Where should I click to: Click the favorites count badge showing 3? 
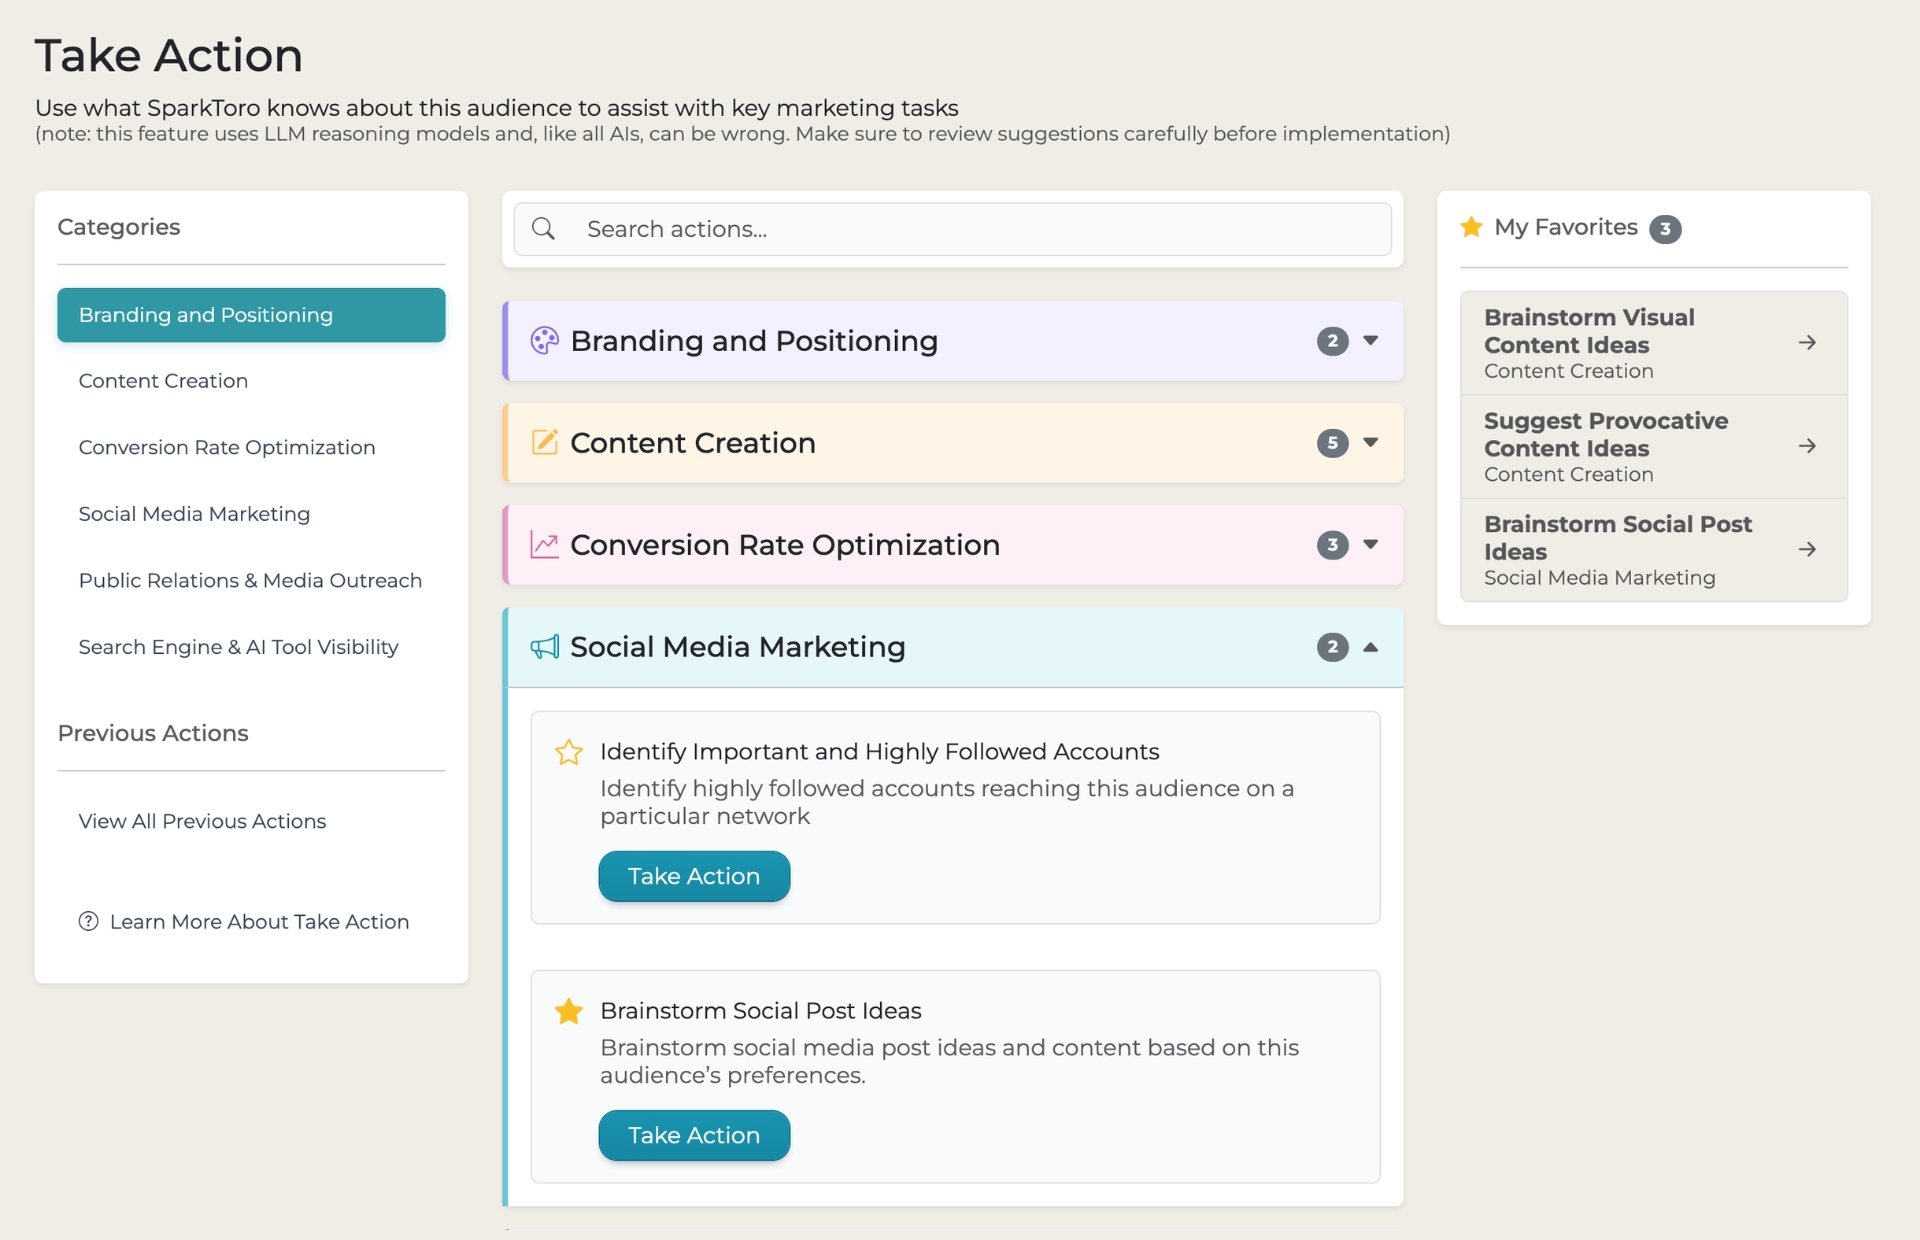[x=1665, y=229]
